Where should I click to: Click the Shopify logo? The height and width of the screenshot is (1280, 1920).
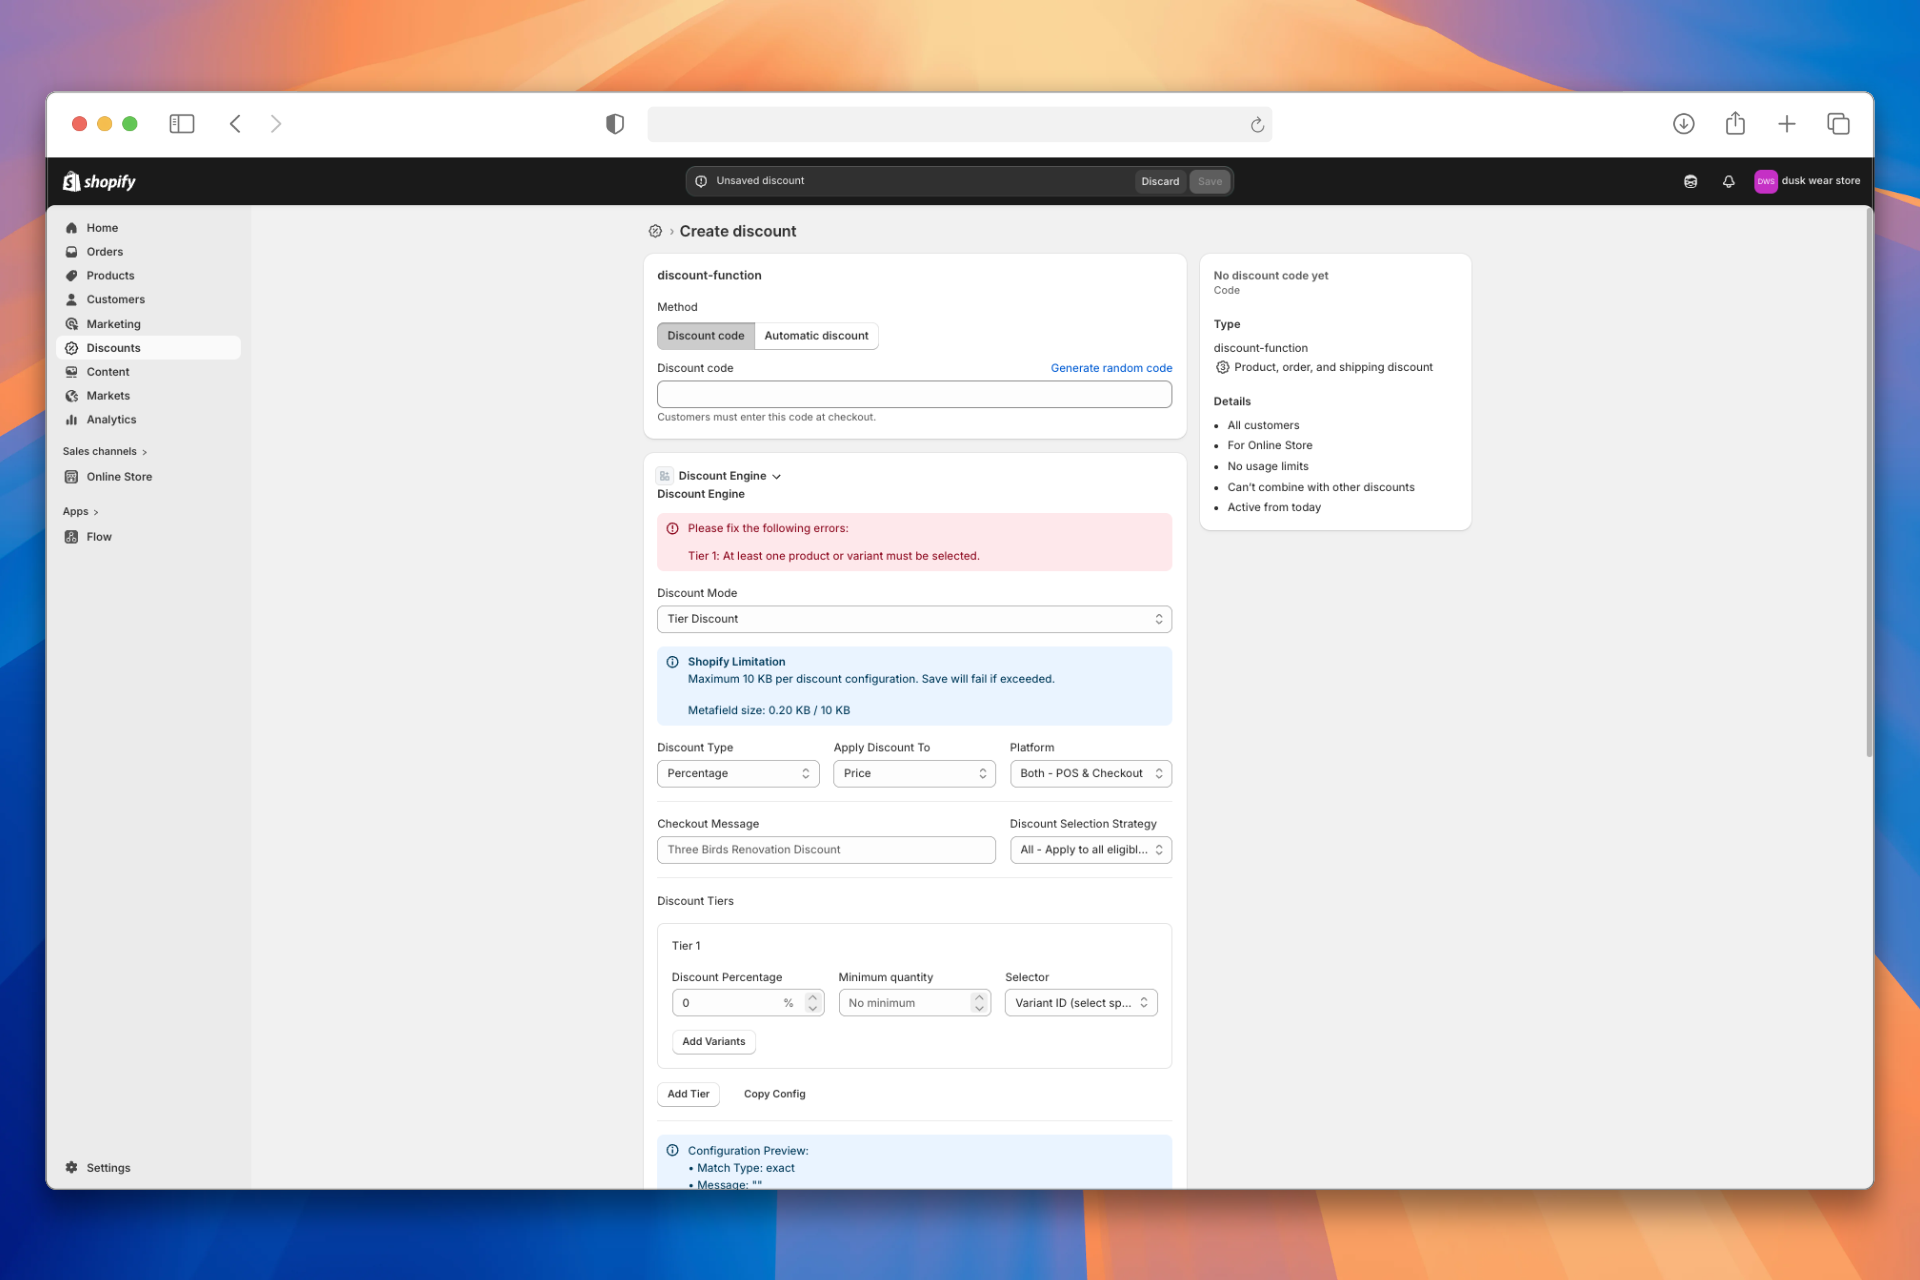coord(99,181)
